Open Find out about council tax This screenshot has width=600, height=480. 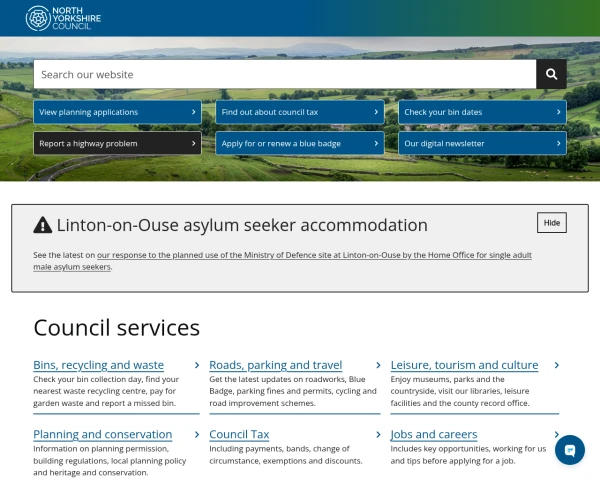300,112
